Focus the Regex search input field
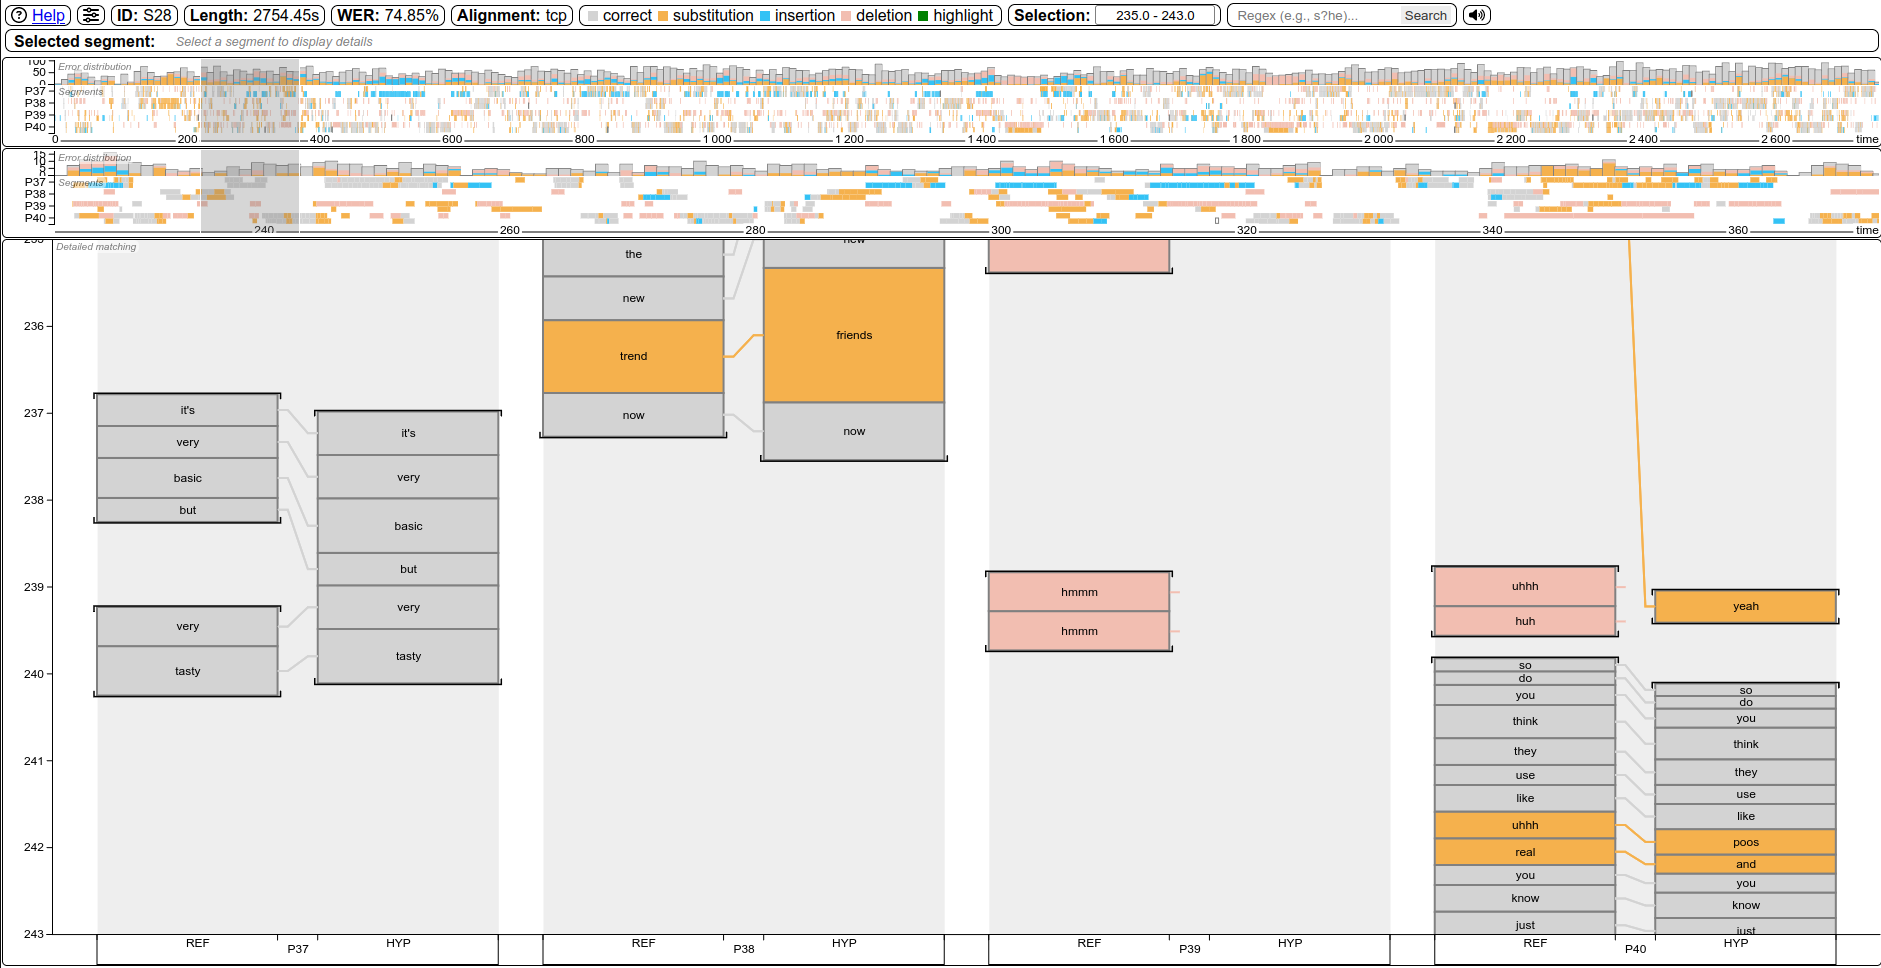The height and width of the screenshot is (968, 1881). click(x=1314, y=15)
